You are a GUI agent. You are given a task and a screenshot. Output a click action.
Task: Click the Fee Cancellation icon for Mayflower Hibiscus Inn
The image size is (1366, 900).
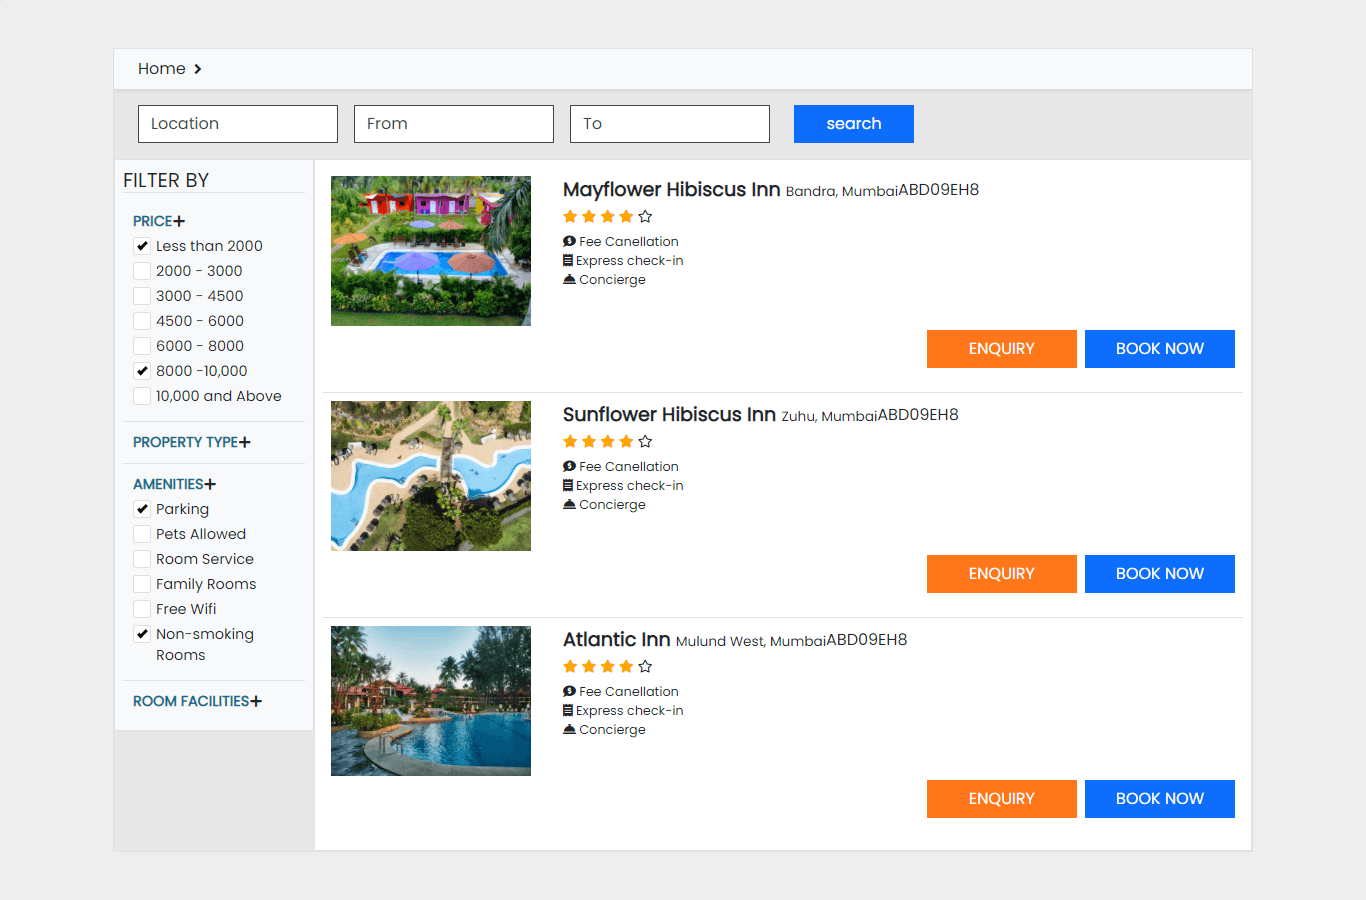(x=571, y=241)
